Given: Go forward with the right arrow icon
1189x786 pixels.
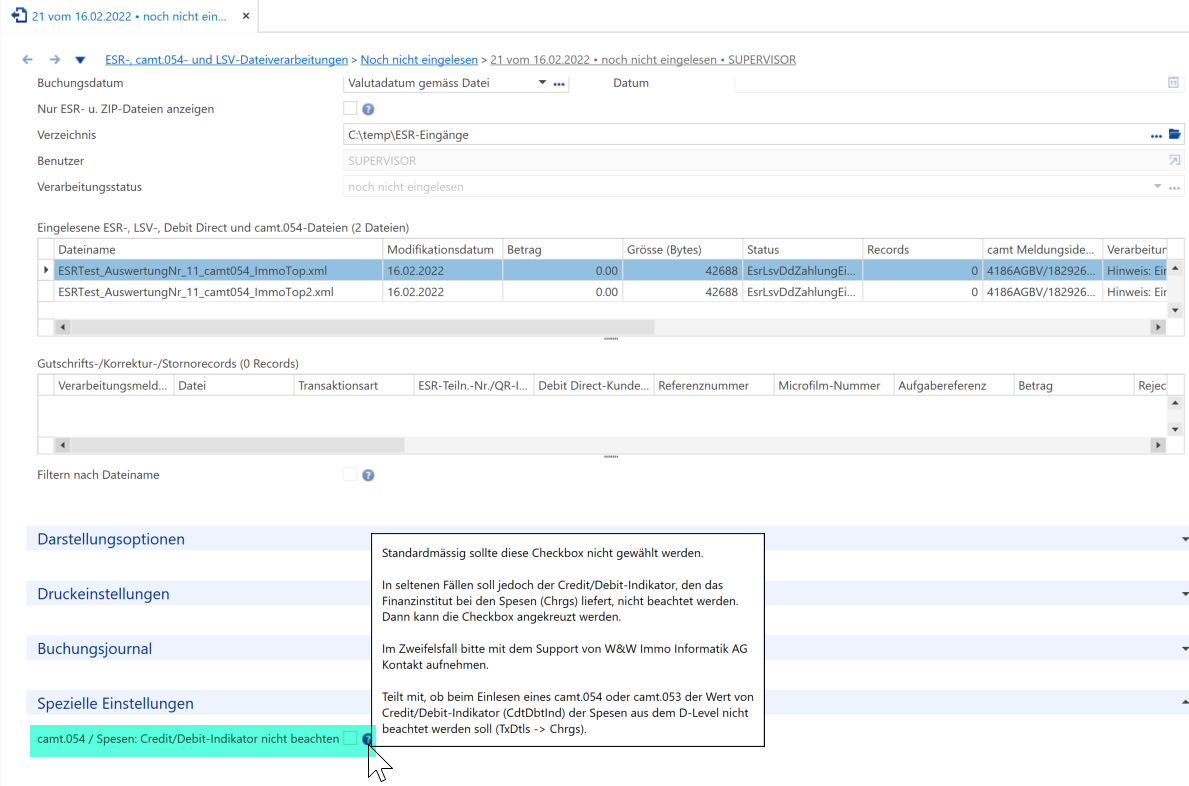Looking at the screenshot, I should click(x=55, y=60).
